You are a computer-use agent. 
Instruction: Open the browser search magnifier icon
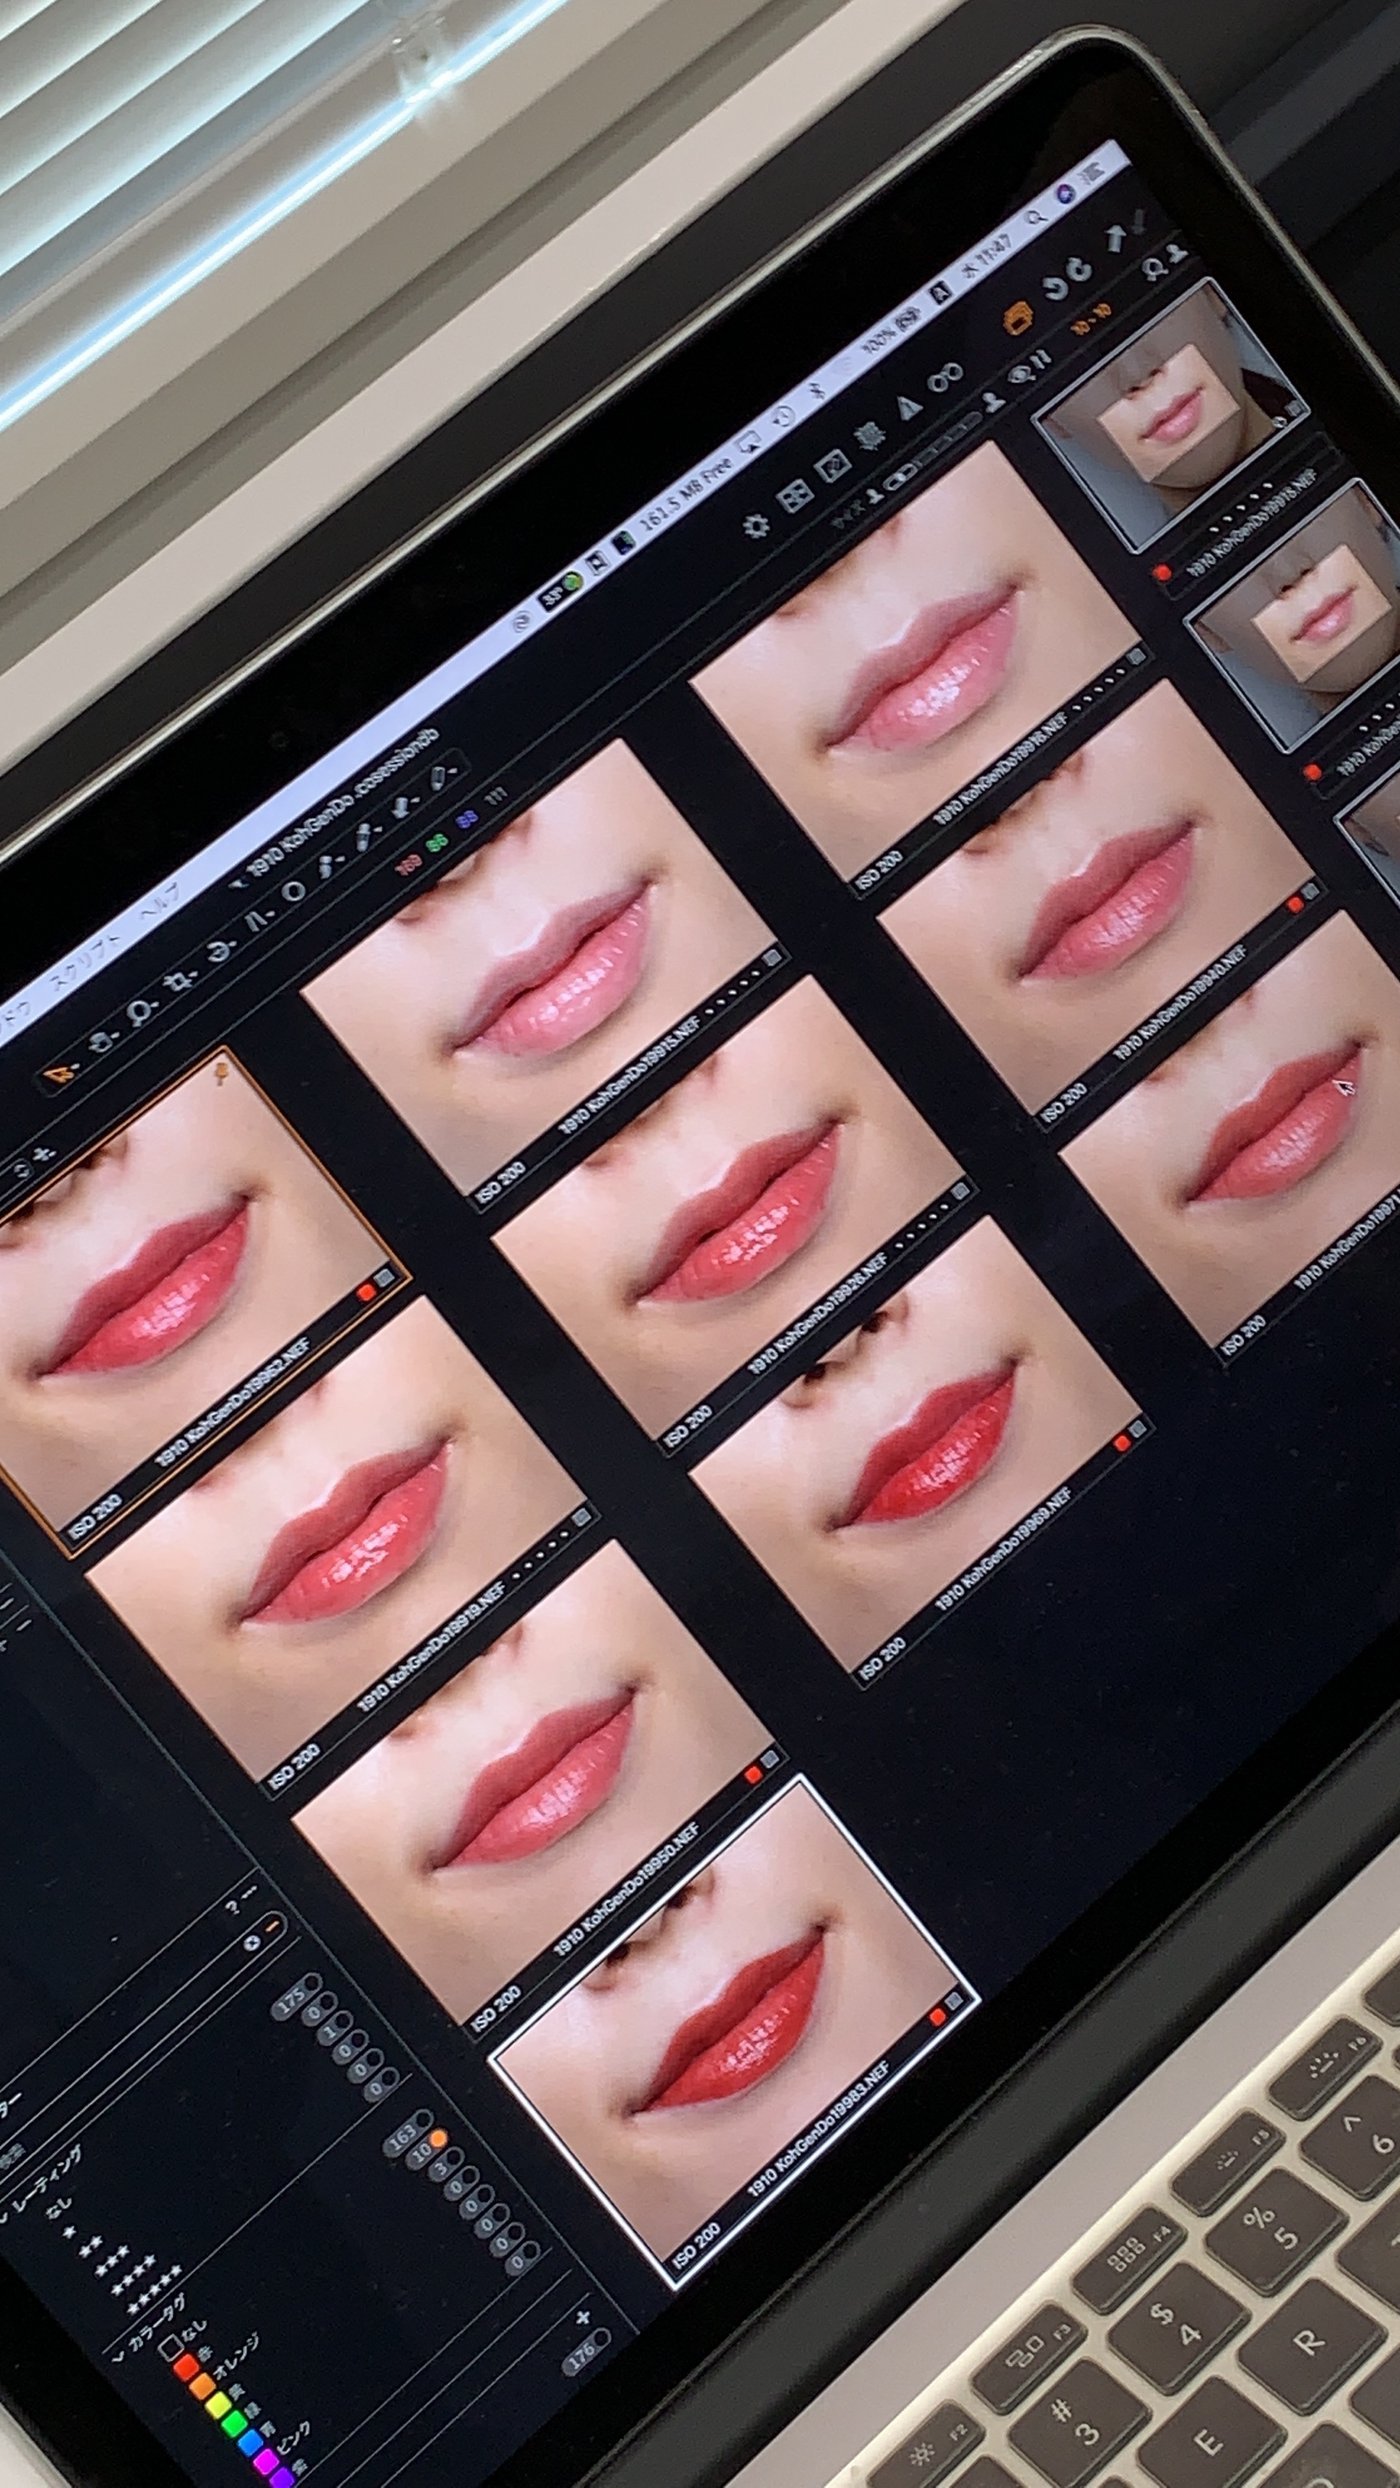1157,269
